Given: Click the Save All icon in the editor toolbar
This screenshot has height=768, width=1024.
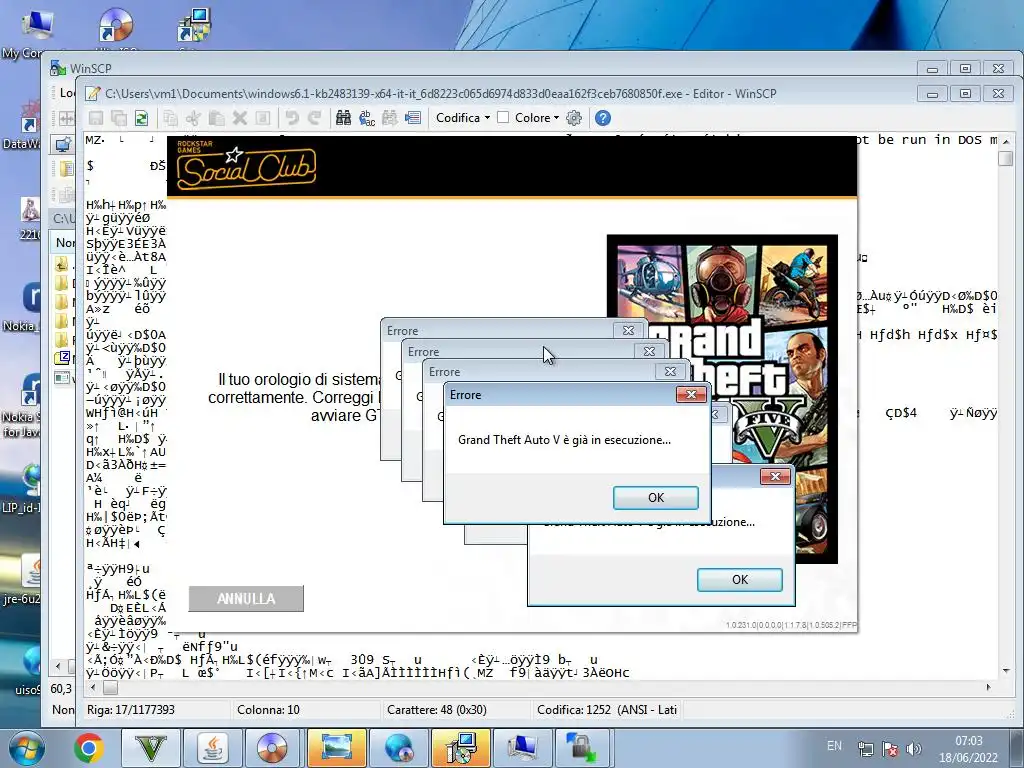Looking at the screenshot, I should click(119, 118).
